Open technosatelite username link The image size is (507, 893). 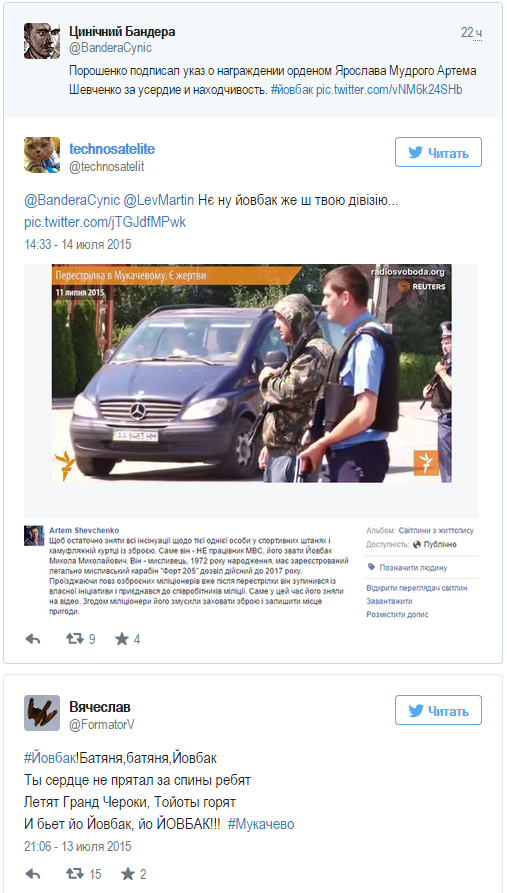click(x=112, y=149)
